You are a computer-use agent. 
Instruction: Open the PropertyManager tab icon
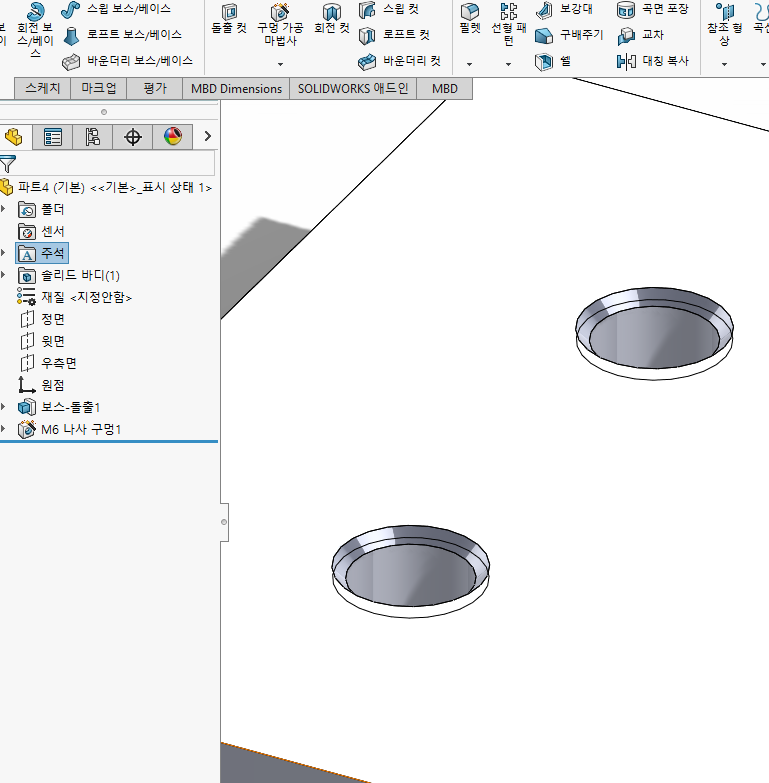coord(52,137)
